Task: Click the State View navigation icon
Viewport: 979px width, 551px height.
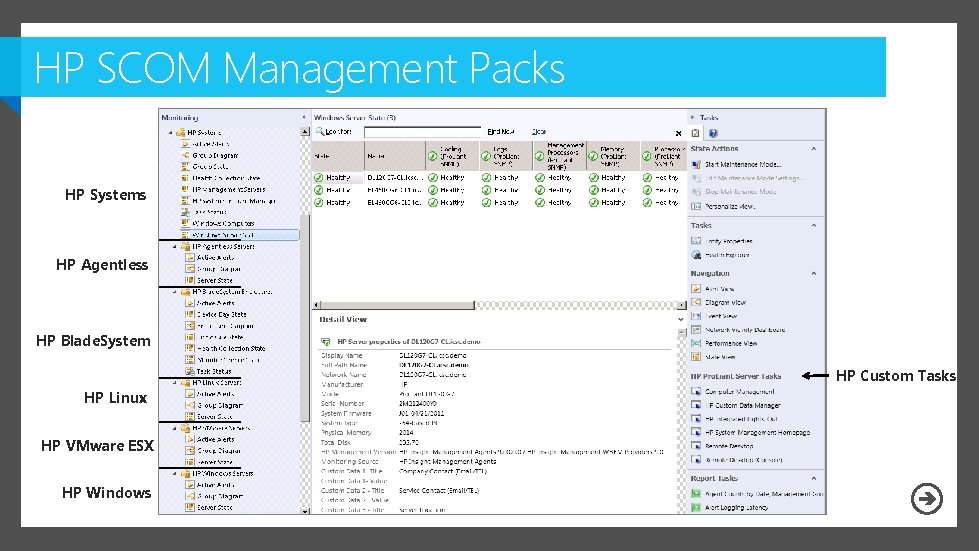Action: pos(696,357)
